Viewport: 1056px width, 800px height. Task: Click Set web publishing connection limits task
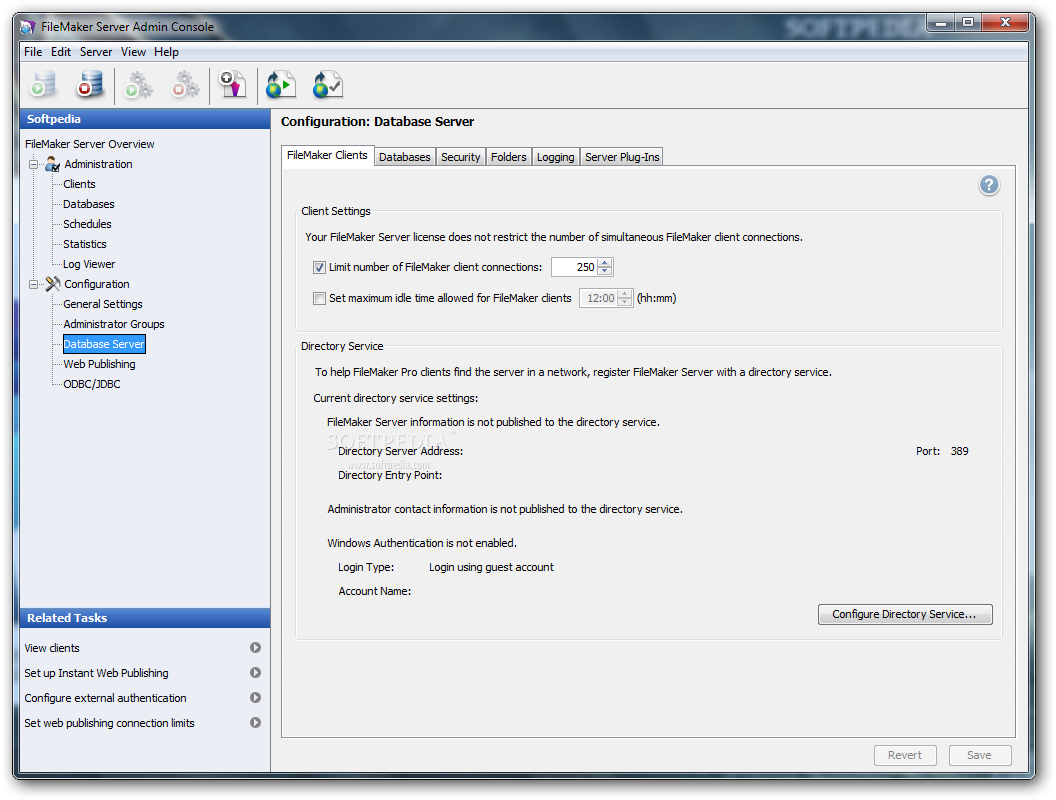109,723
